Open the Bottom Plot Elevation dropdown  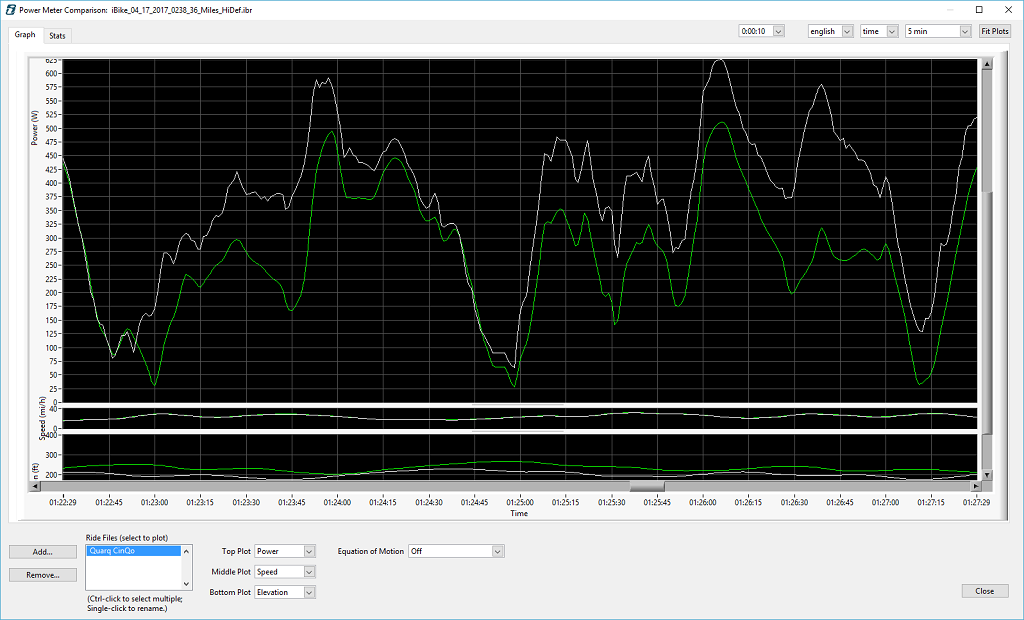coord(285,592)
